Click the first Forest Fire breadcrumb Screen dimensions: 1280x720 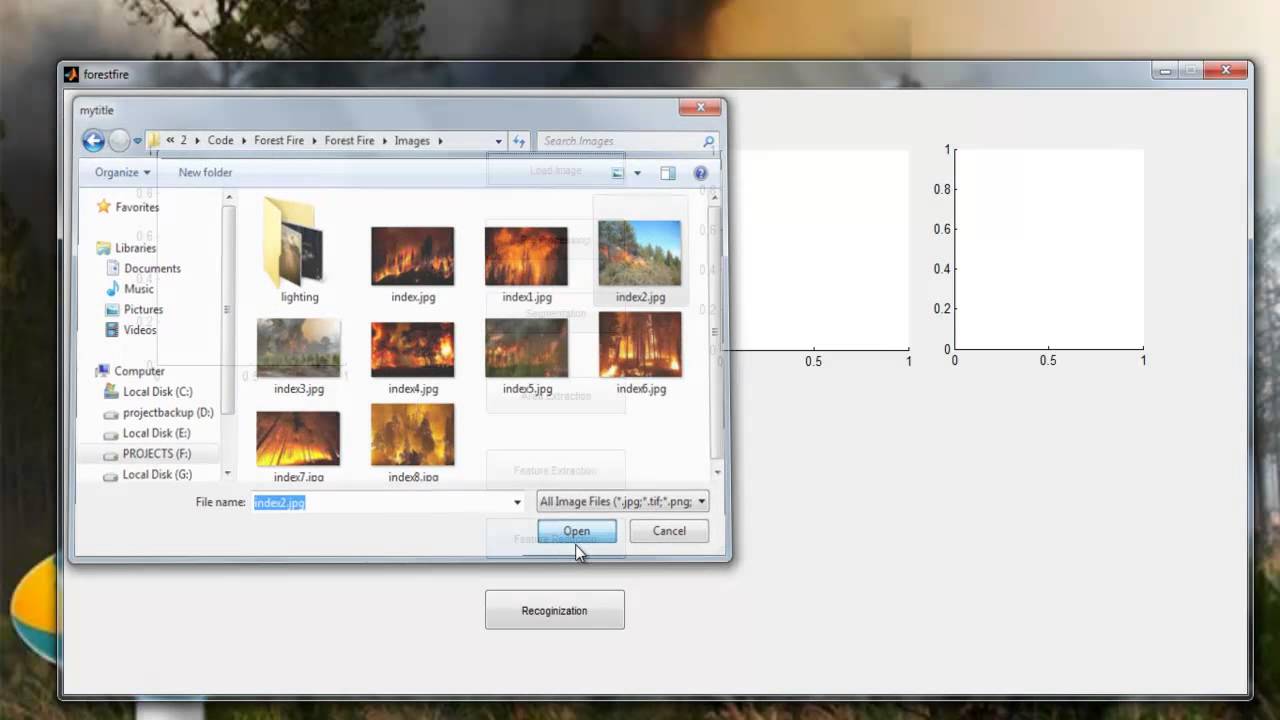click(x=279, y=141)
